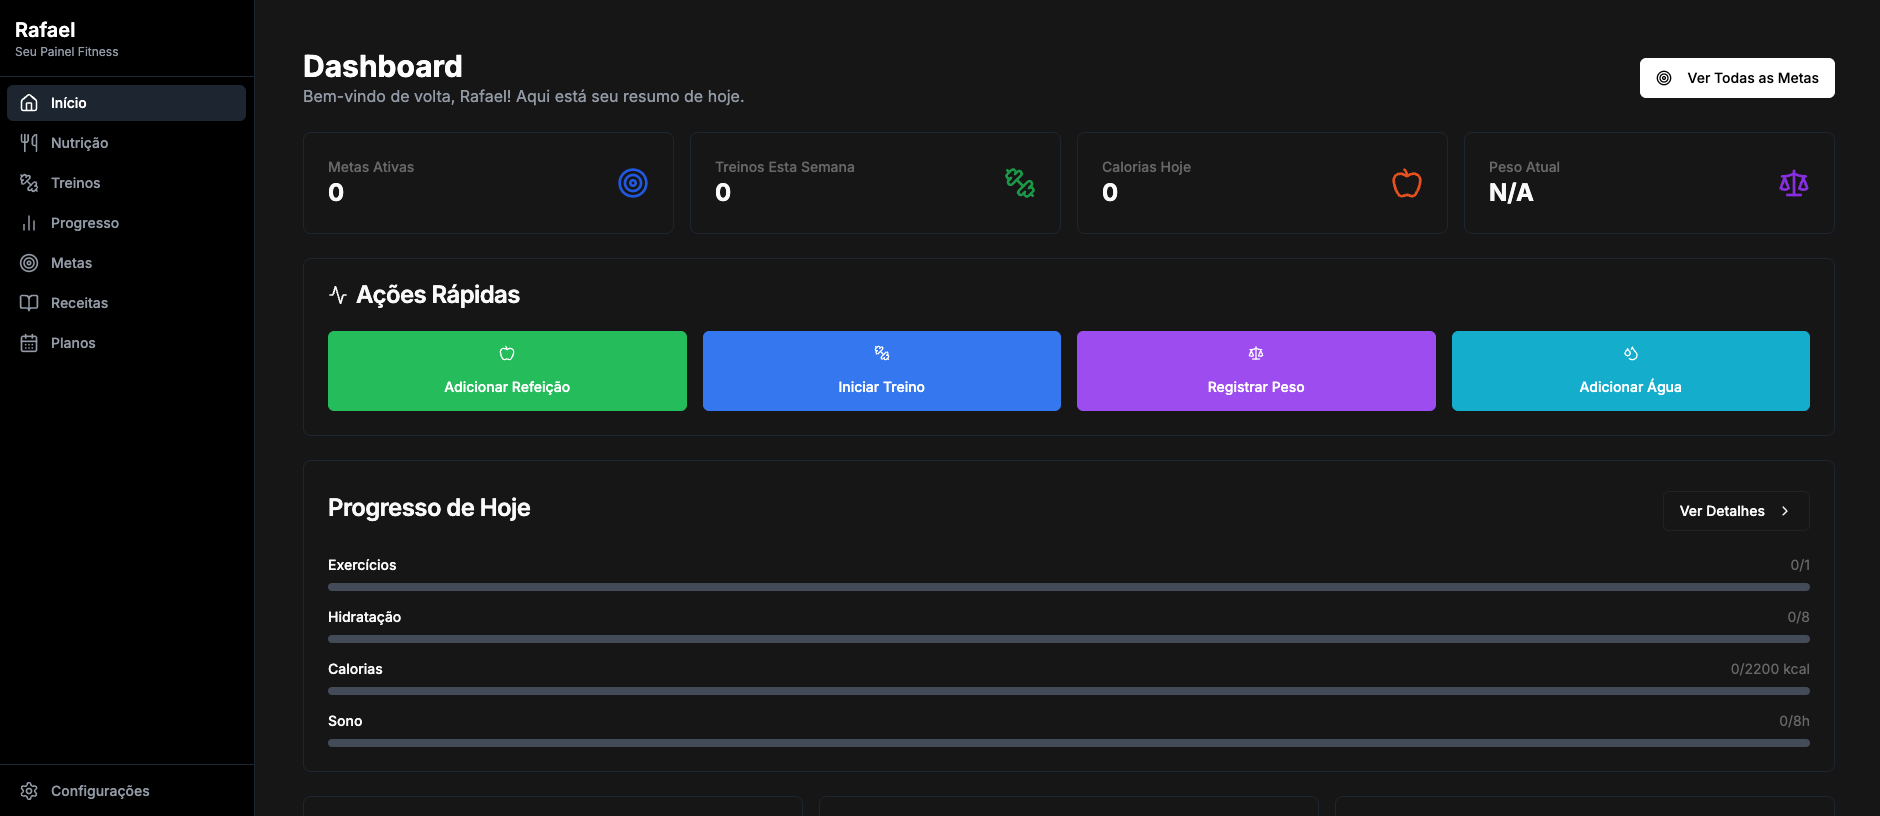This screenshot has height=816, width=1880.
Task: Click the orange apple icon in Calorias Hoje
Action: pyautogui.click(x=1407, y=183)
